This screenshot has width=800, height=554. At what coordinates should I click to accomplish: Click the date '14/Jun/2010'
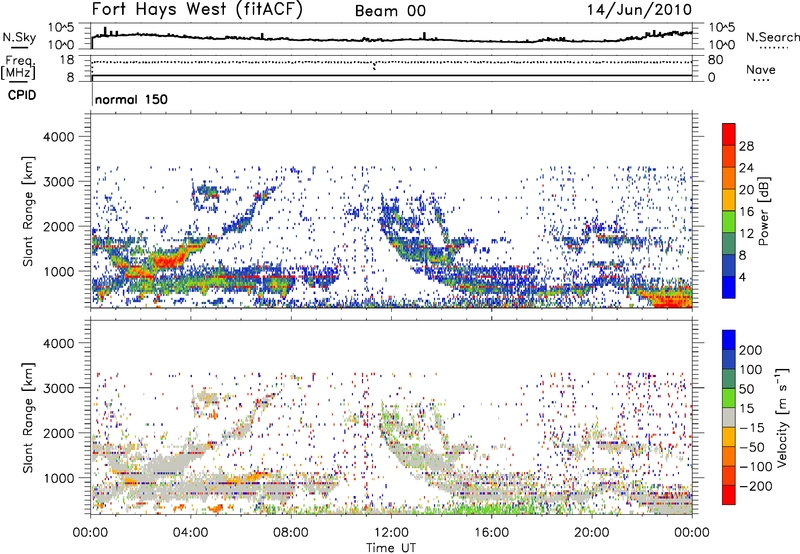[x=639, y=10]
